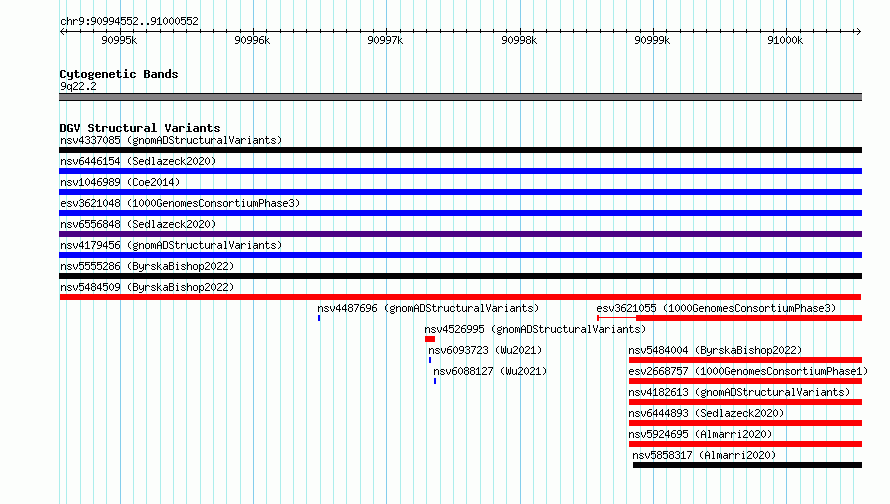Open nsv6444893 (Sedlazeck2020) label
The width and height of the screenshot is (890, 504).
706,413
